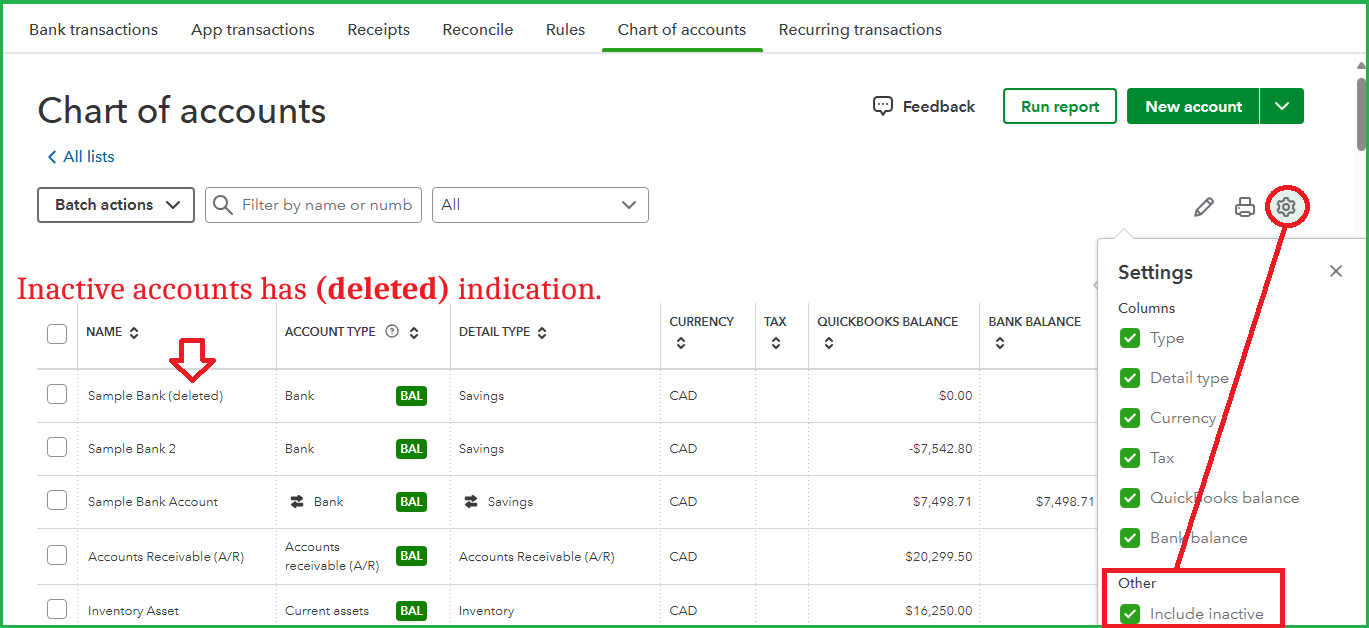Click BAL badge for Sample Bank 2
The image size is (1369, 628).
[x=411, y=449]
